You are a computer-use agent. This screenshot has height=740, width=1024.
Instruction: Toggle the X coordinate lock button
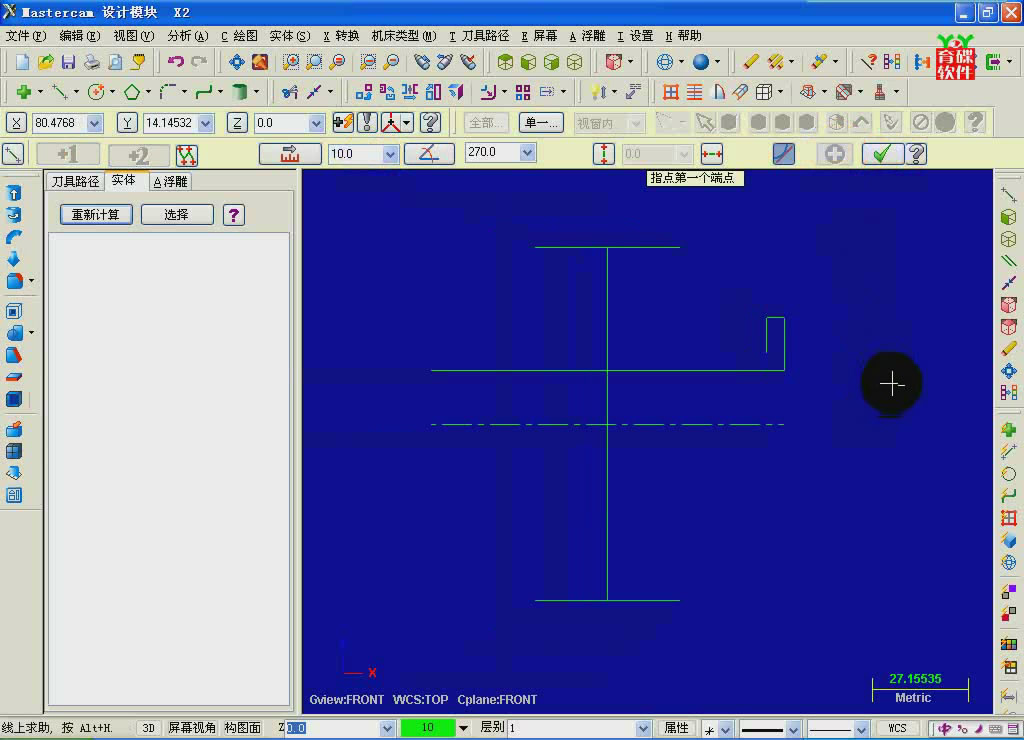pos(16,123)
